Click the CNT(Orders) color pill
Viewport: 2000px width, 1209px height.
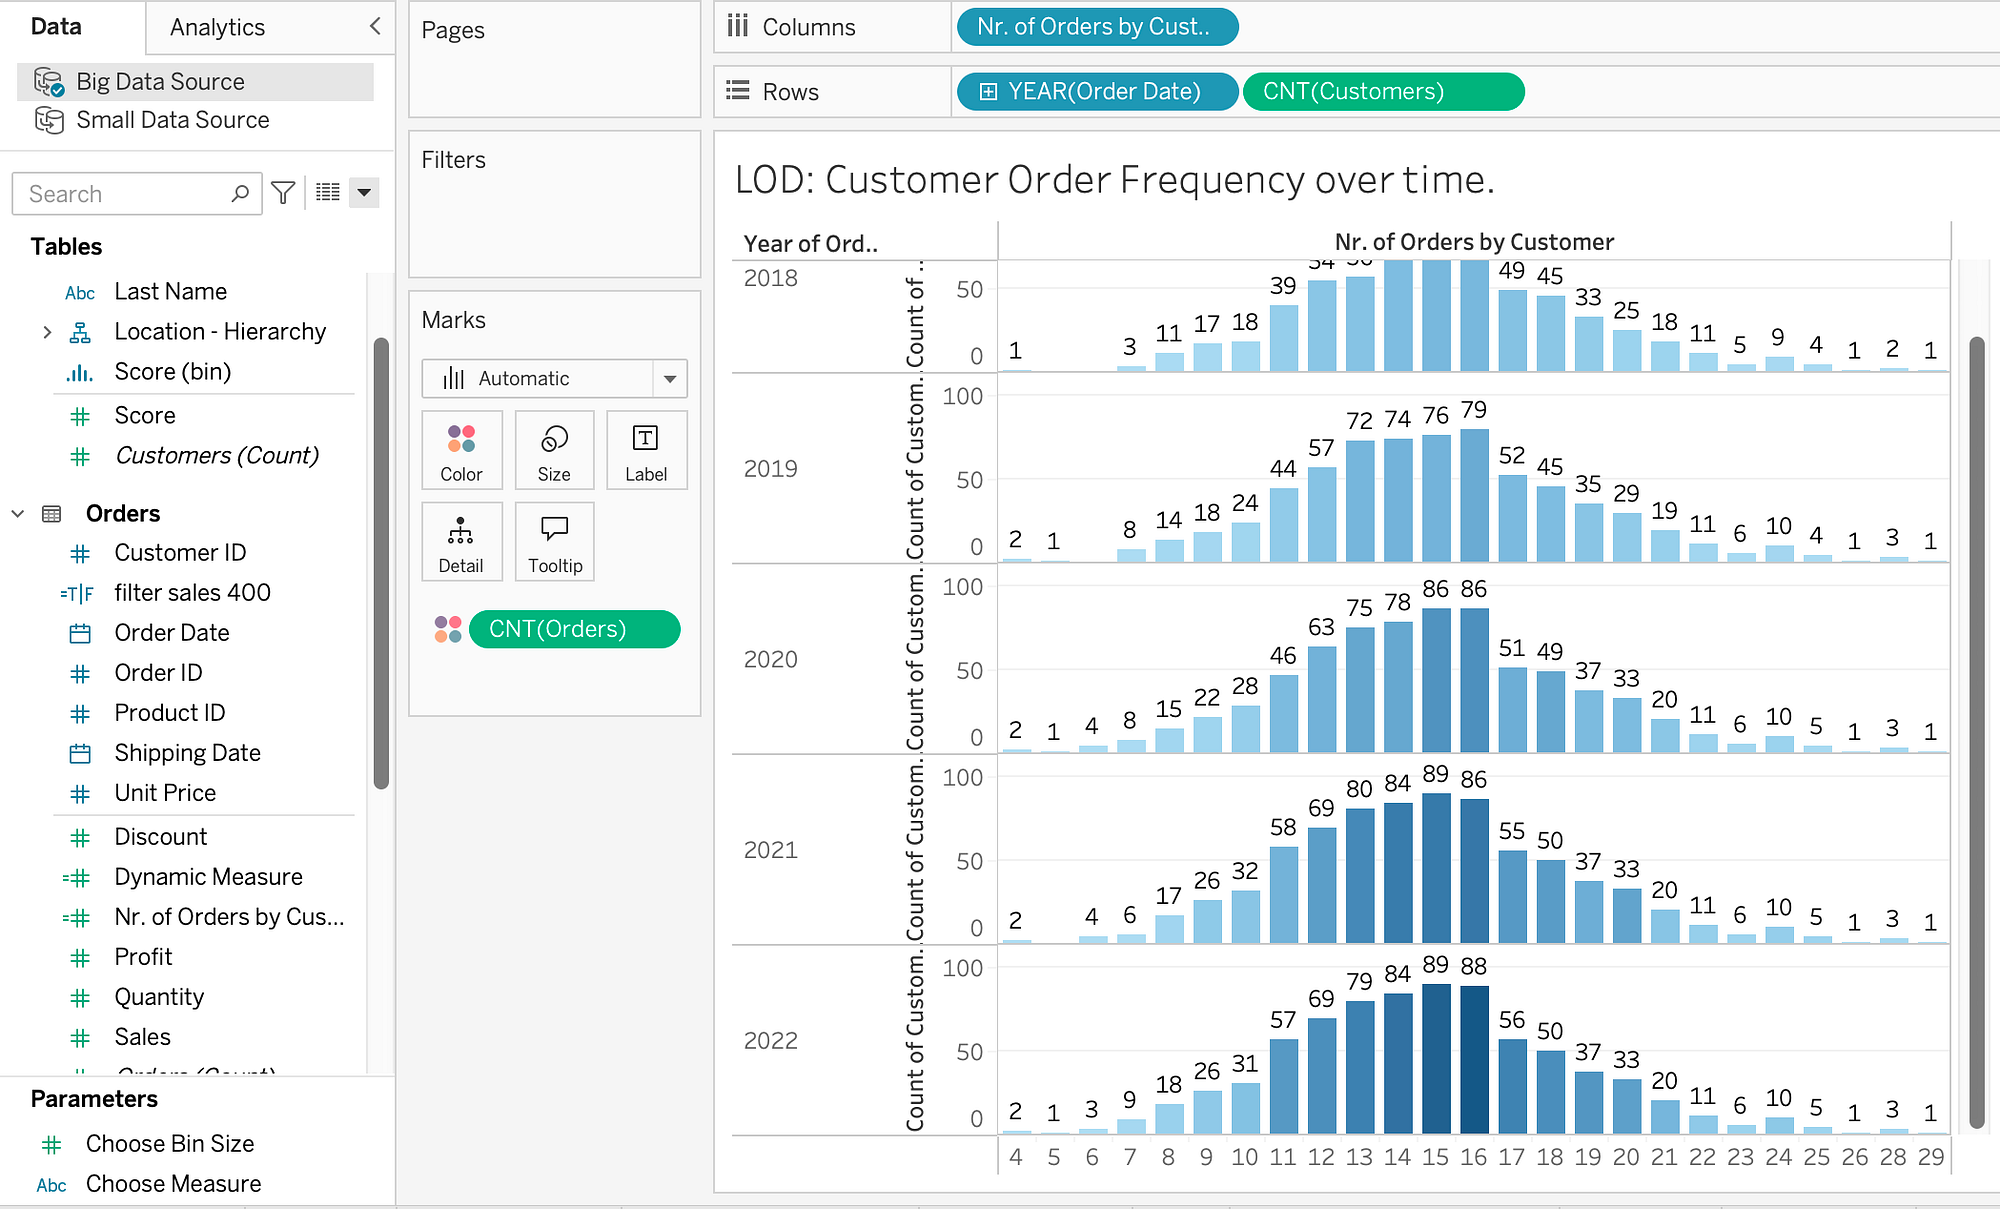point(574,629)
